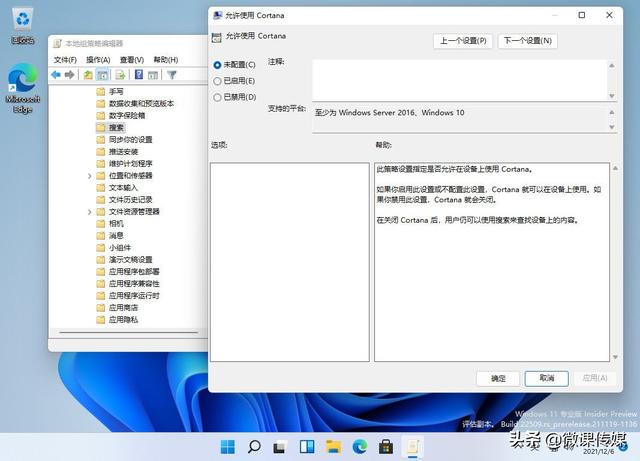Open the taskbar search magnifier
The image size is (640, 461).
(x=254, y=447)
